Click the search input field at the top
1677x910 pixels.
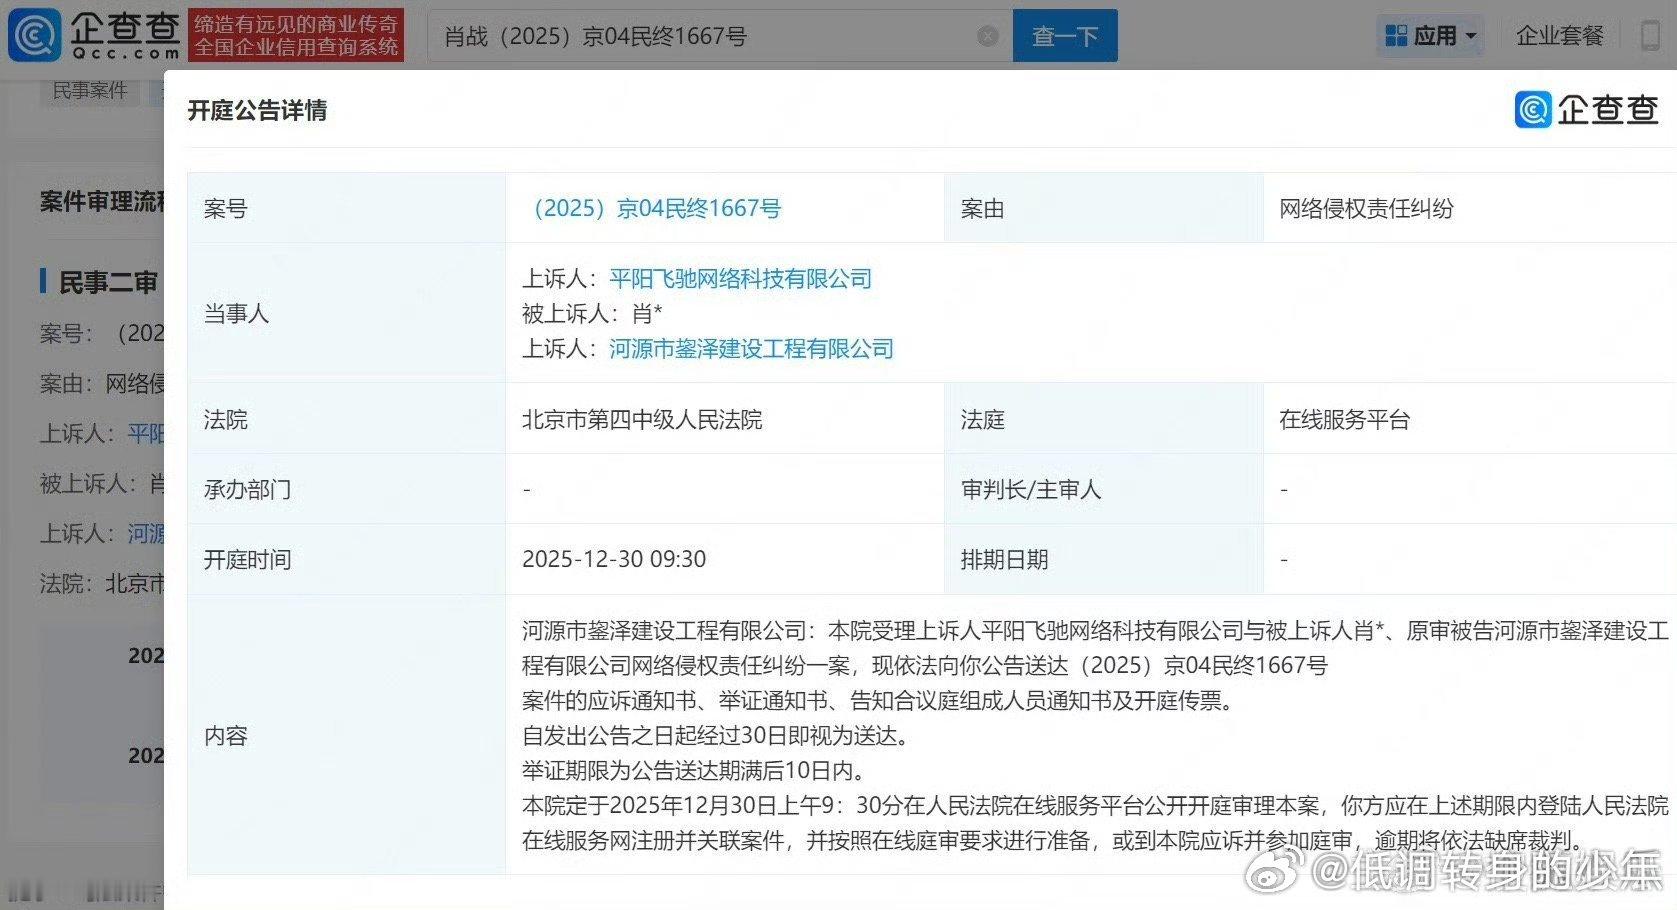click(700, 36)
